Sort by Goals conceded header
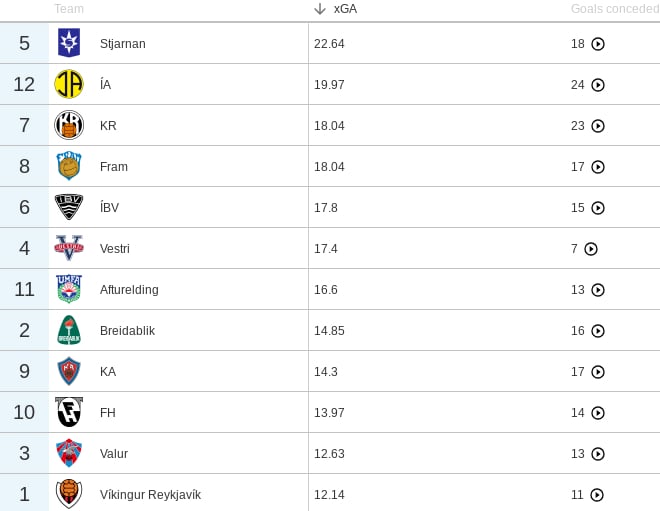 click(x=614, y=9)
